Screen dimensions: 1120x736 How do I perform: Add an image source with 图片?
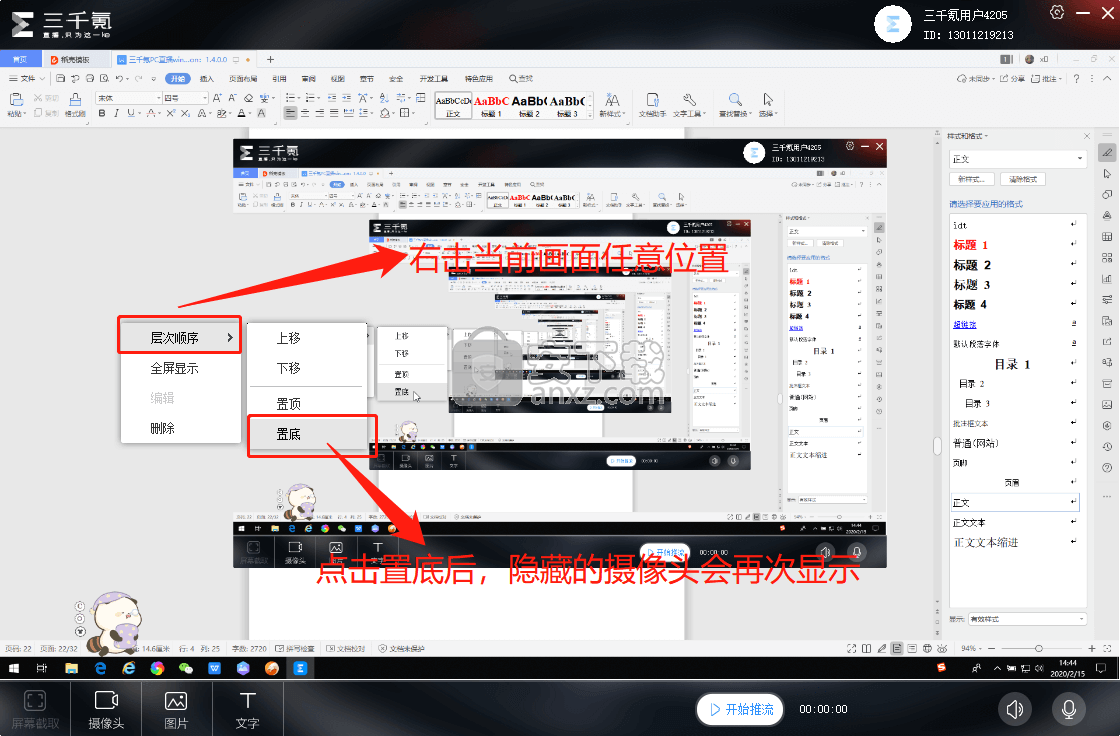[x=176, y=709]
